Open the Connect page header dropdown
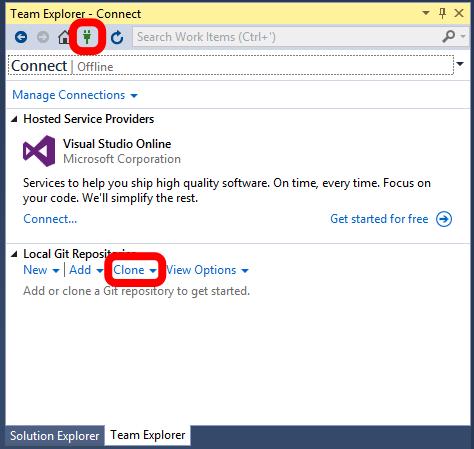Screen dimensions: 474x449 tap(460, 64)
